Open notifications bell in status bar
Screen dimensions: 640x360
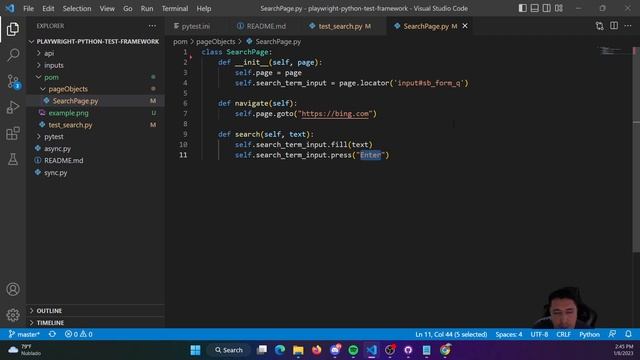pos(628,334)
